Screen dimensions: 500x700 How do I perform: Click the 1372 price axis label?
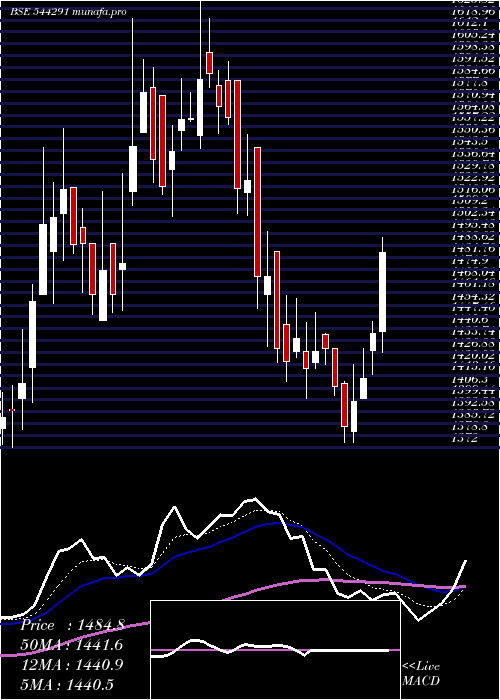click(x=466, y=438)
